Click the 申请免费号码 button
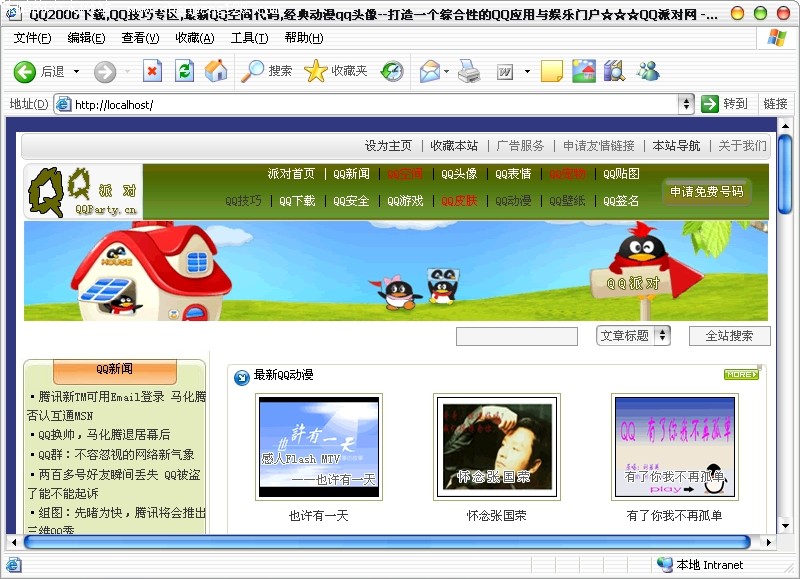 coord(706,192)
